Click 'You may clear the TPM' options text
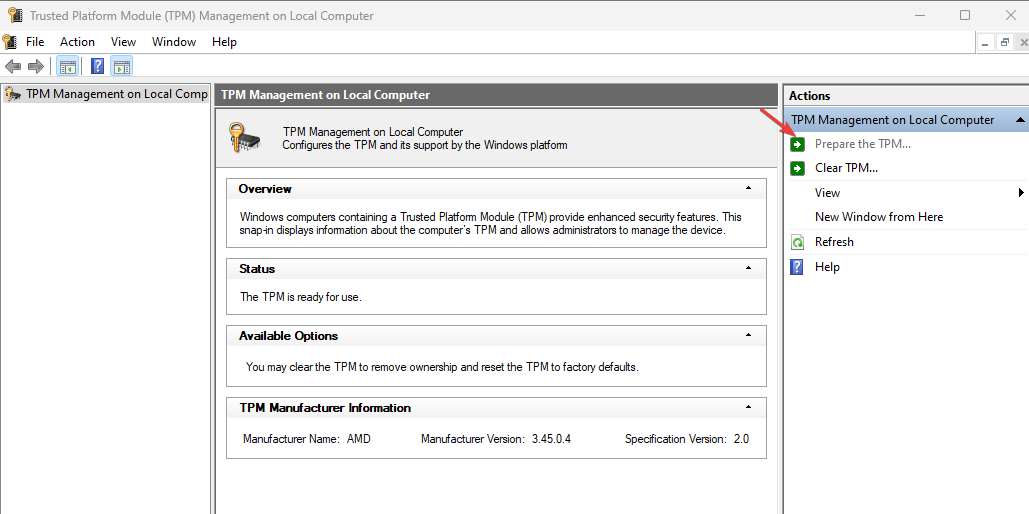 pyautogui.click(x=442, y=368)
